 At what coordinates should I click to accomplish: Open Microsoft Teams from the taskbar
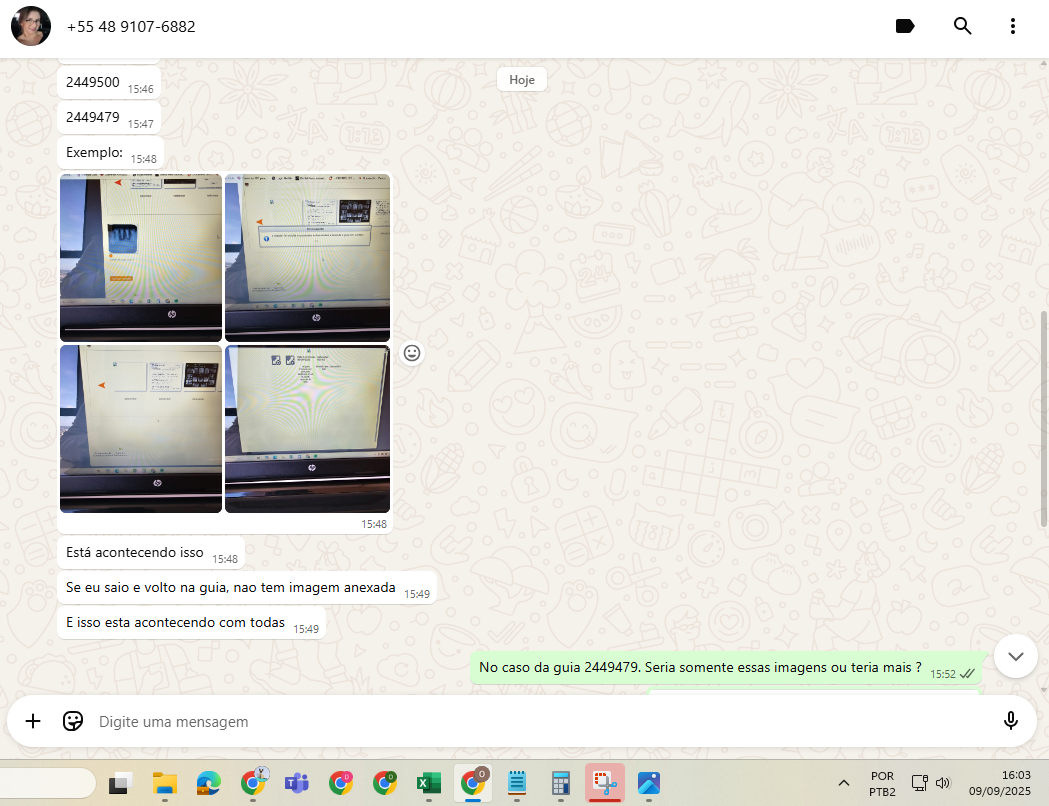(296, 783)
